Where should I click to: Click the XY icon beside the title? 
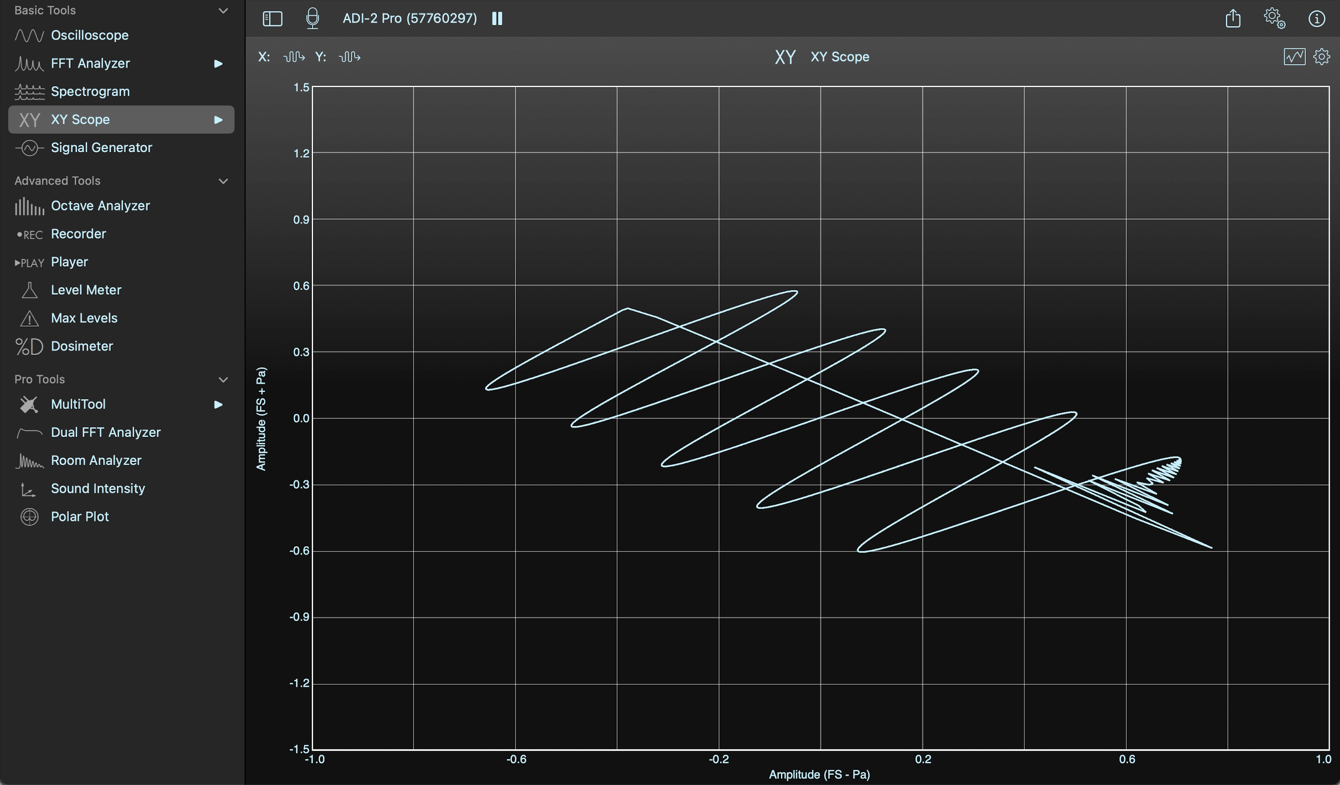785,57
